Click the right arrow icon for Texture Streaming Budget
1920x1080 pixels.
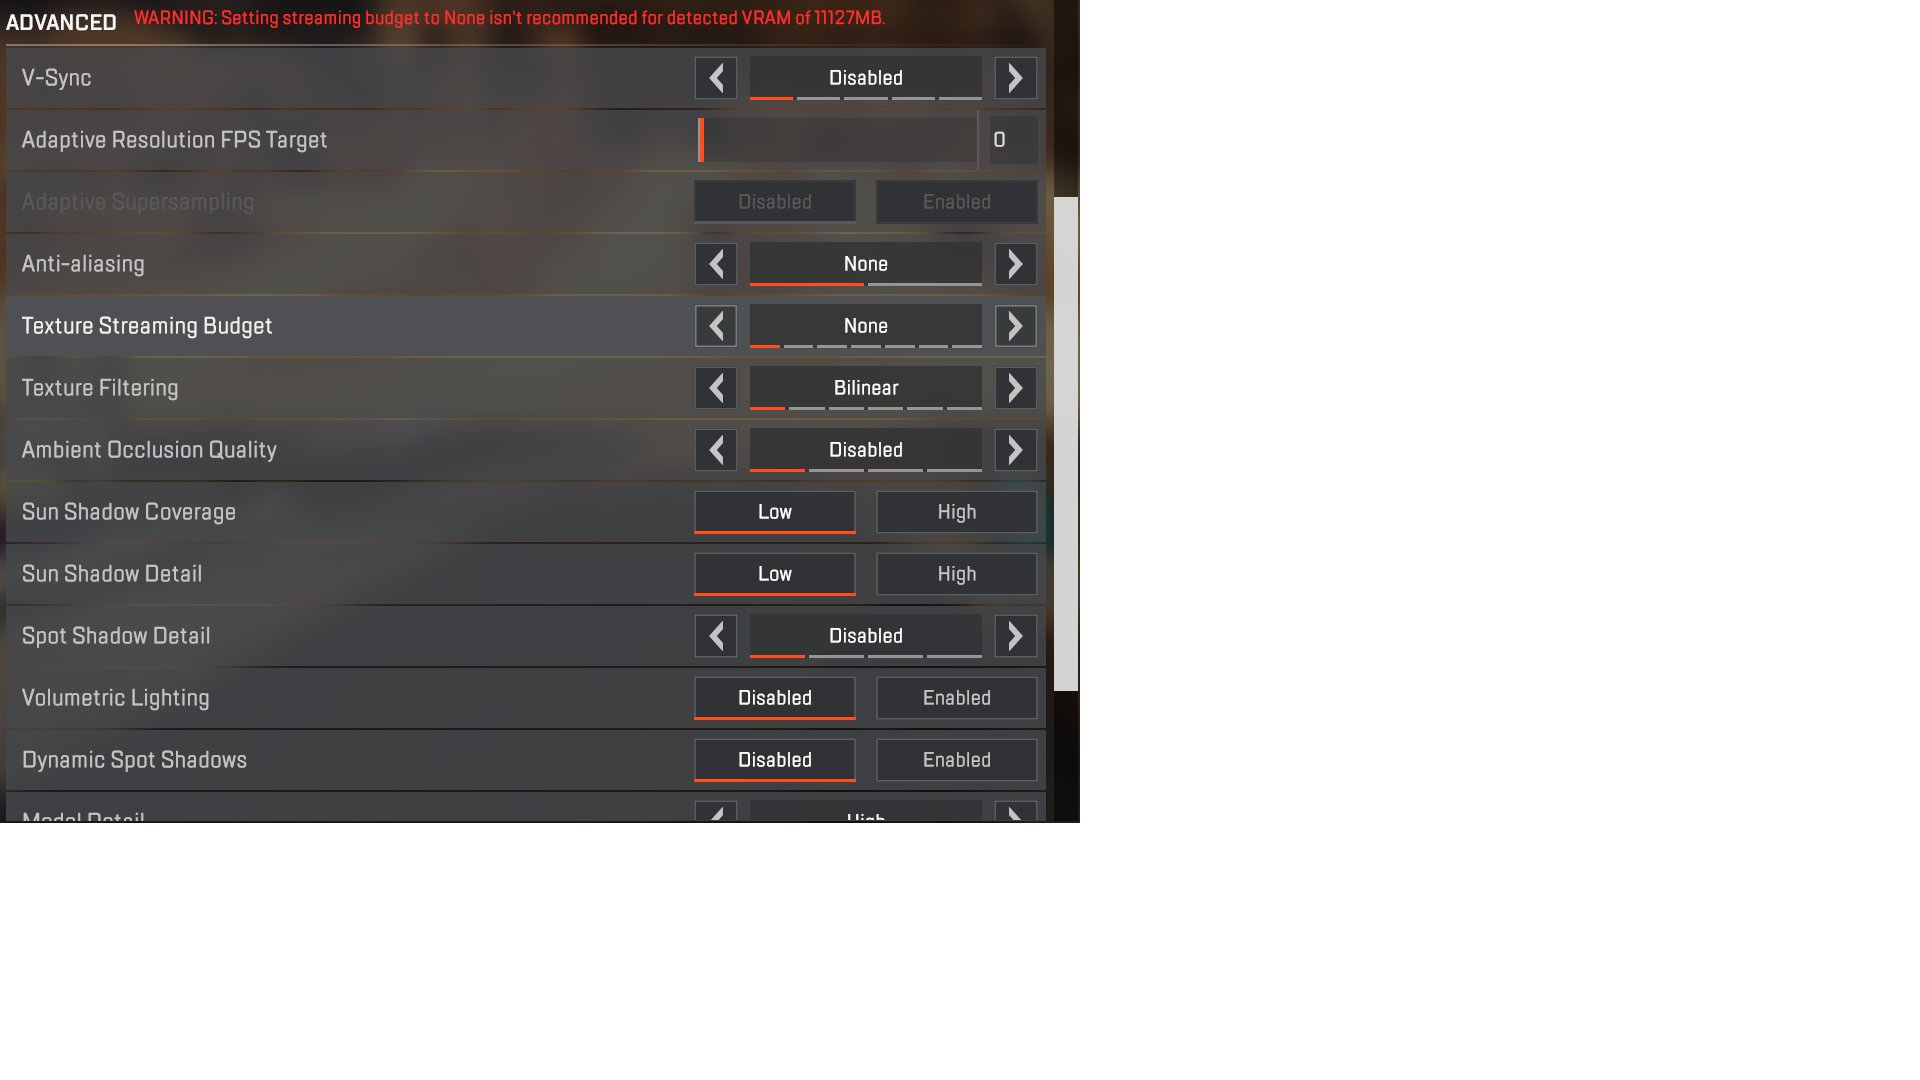(x=1015, y=326)
